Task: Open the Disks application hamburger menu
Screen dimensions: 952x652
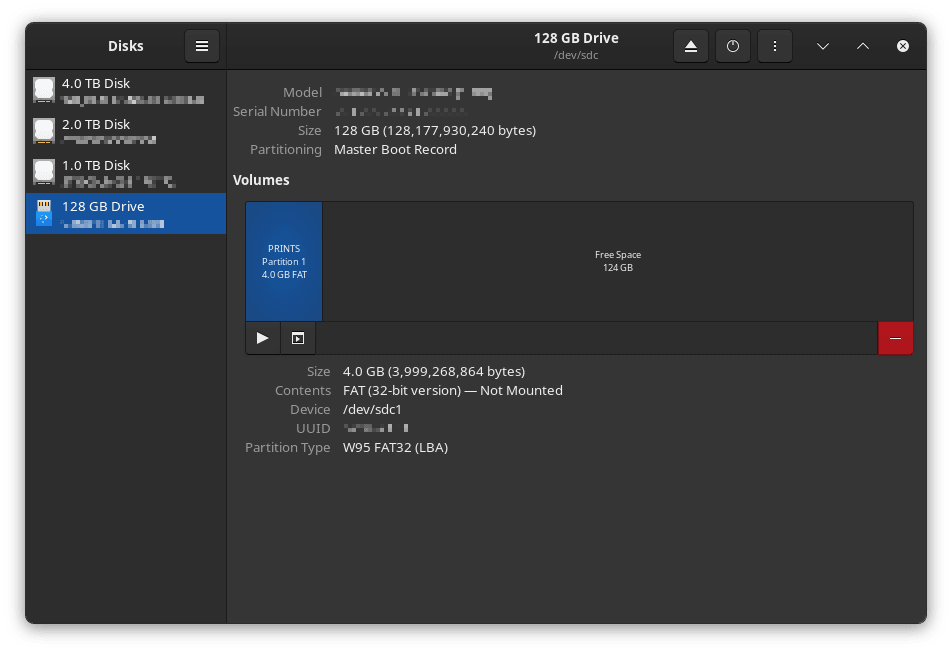Action: point(201,46)
